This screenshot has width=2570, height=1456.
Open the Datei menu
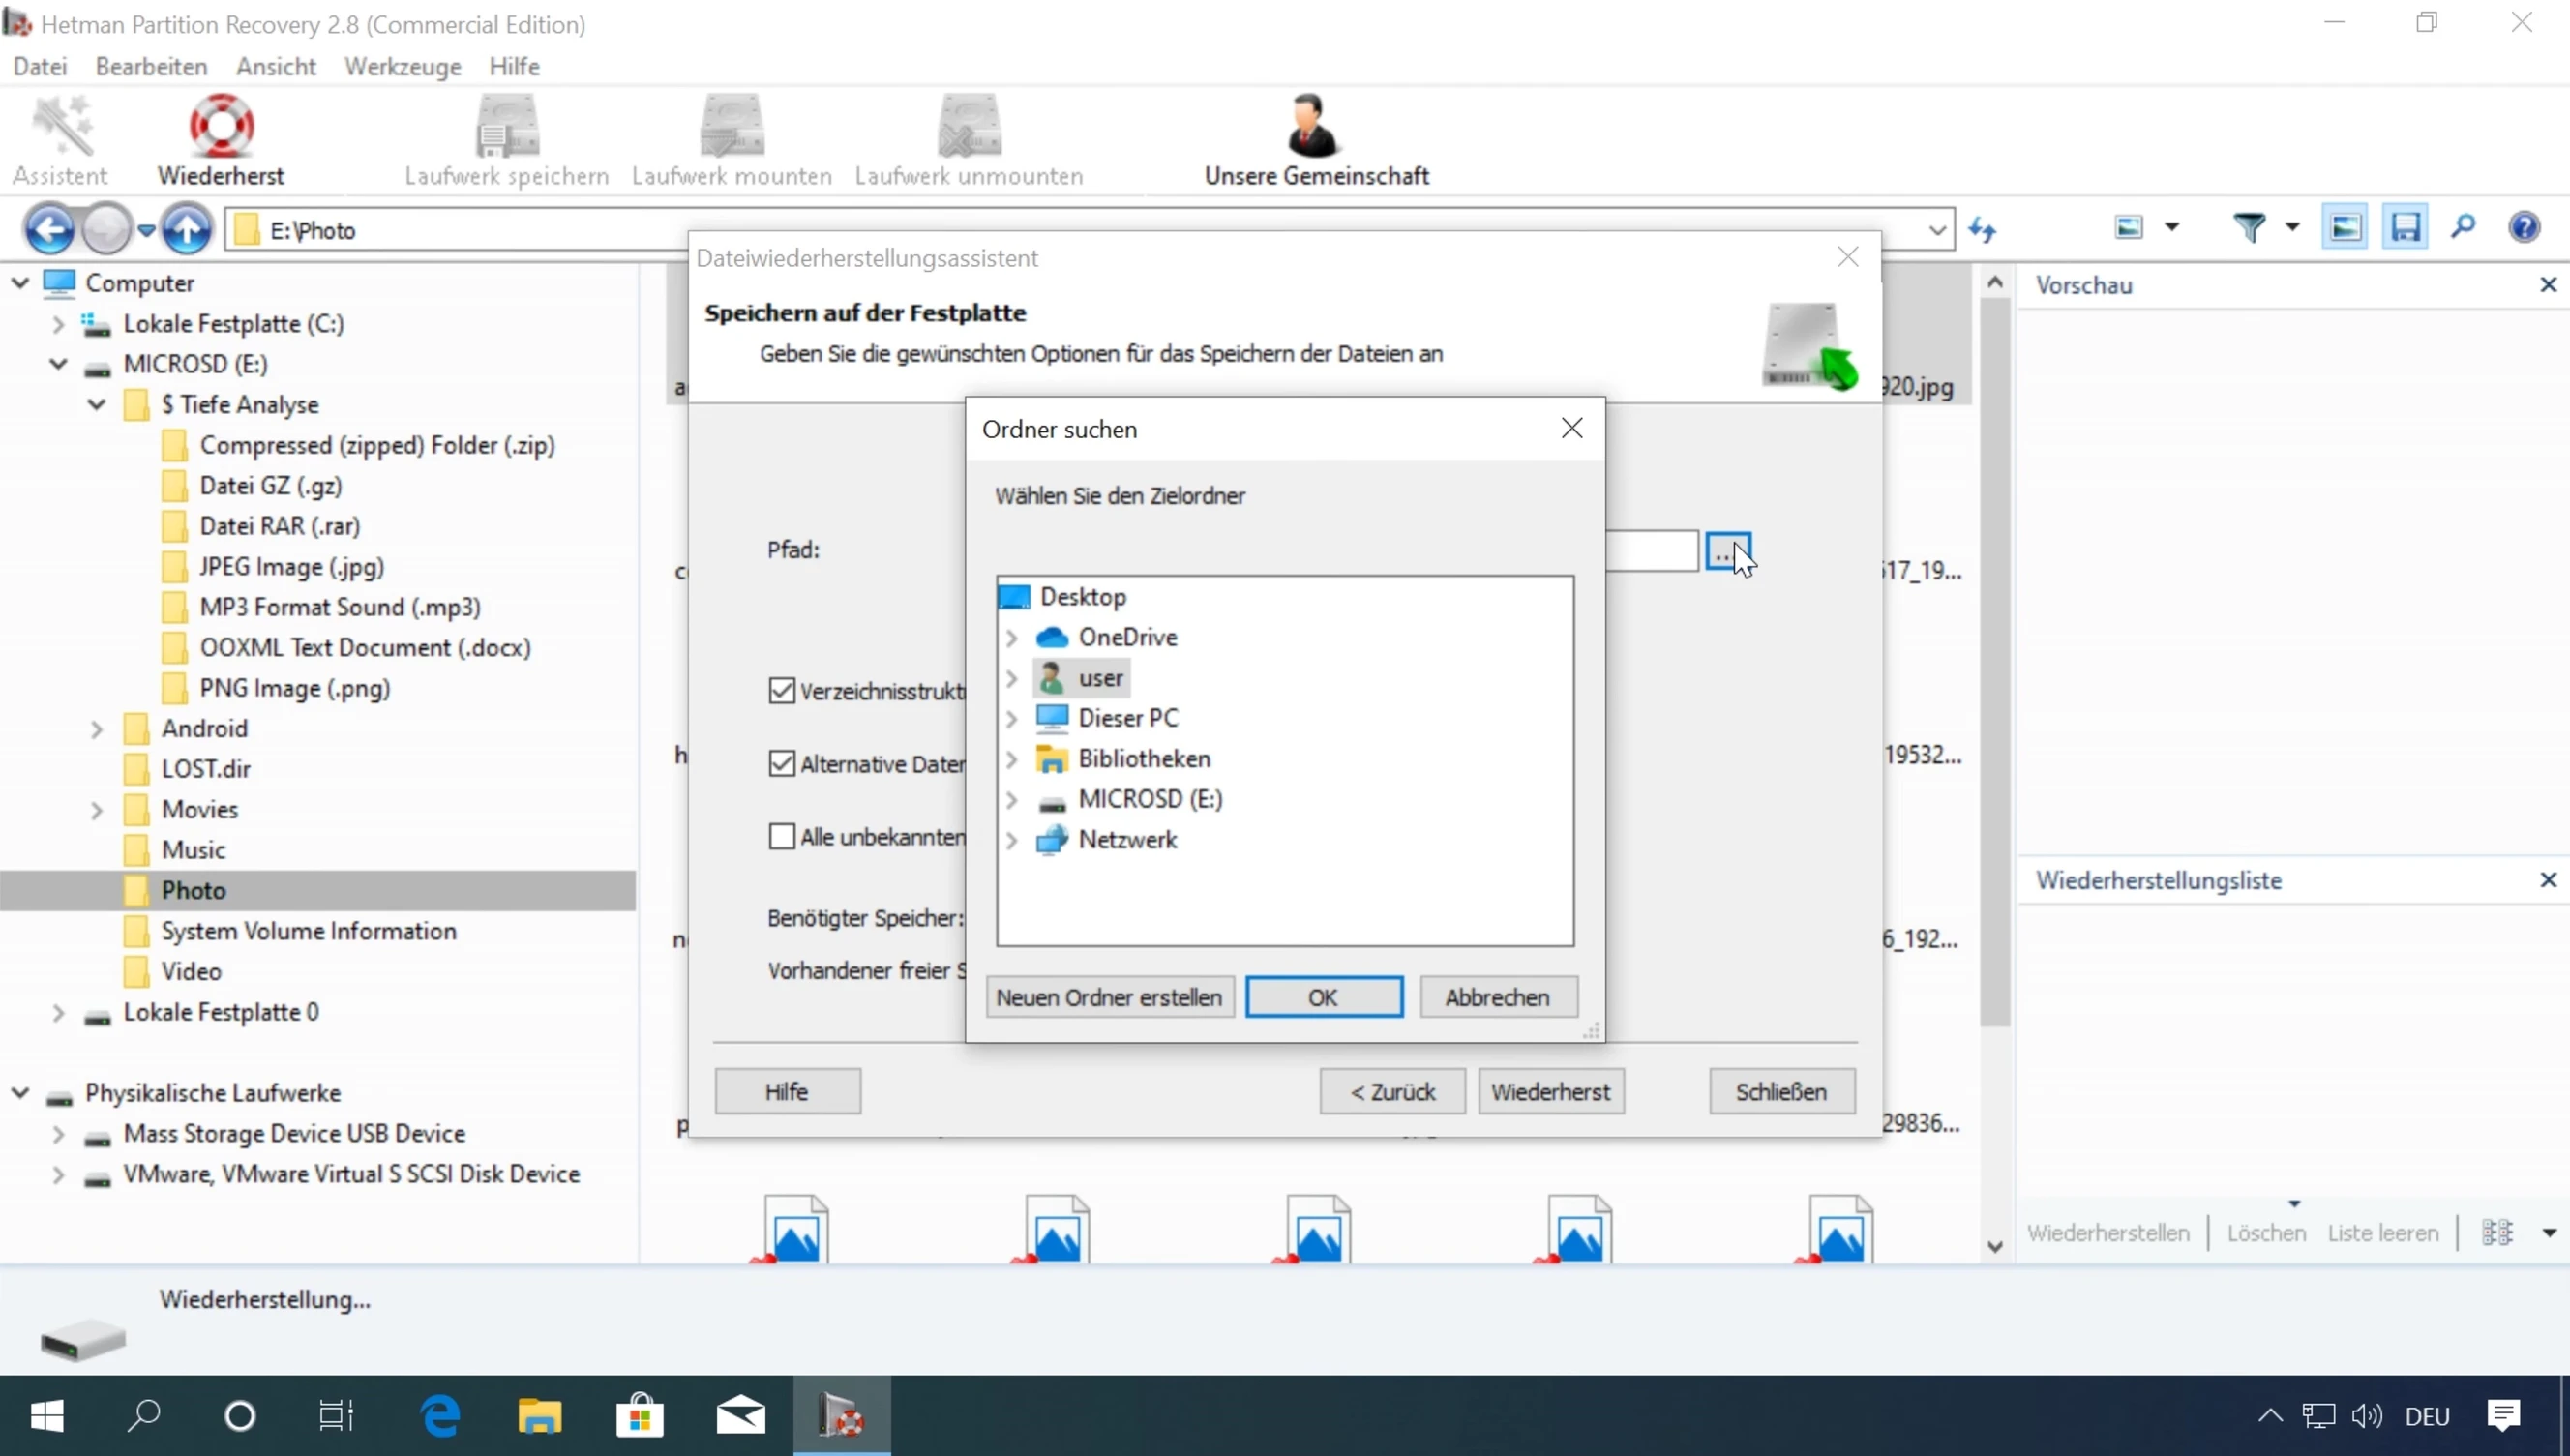pyautogui.click(x=40, y=66)
